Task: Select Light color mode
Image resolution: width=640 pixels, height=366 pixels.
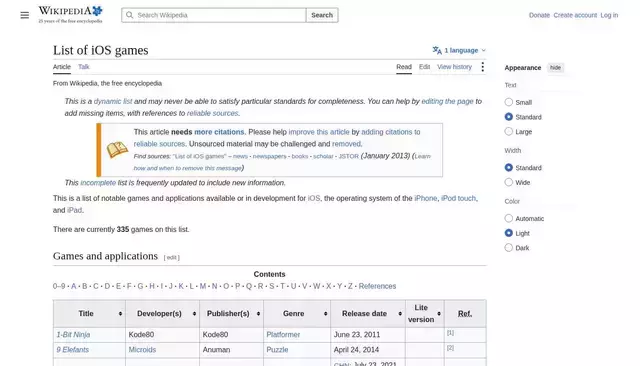Action: point(509,233)
